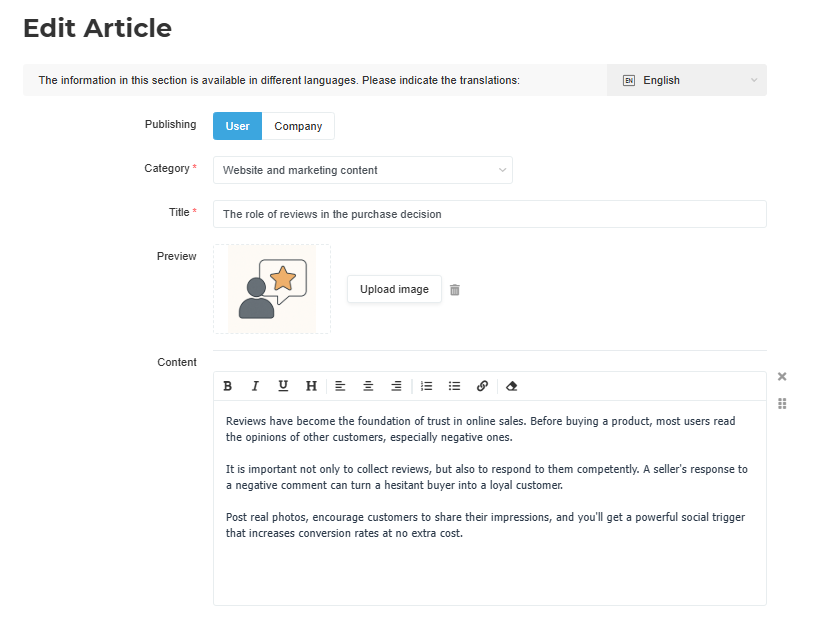Remove the content block with X icon
Screen dimensions: 819x623
click(x=782, y=377)
